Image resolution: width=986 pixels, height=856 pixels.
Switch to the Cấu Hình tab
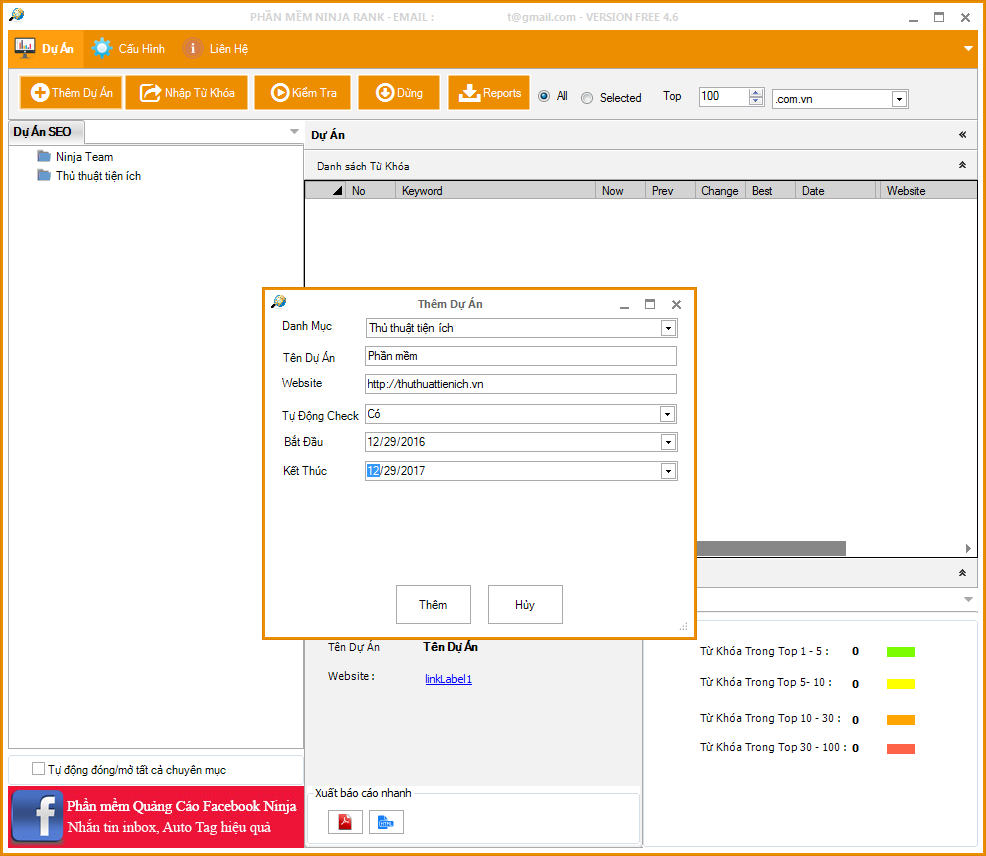(x=128, y=48)
